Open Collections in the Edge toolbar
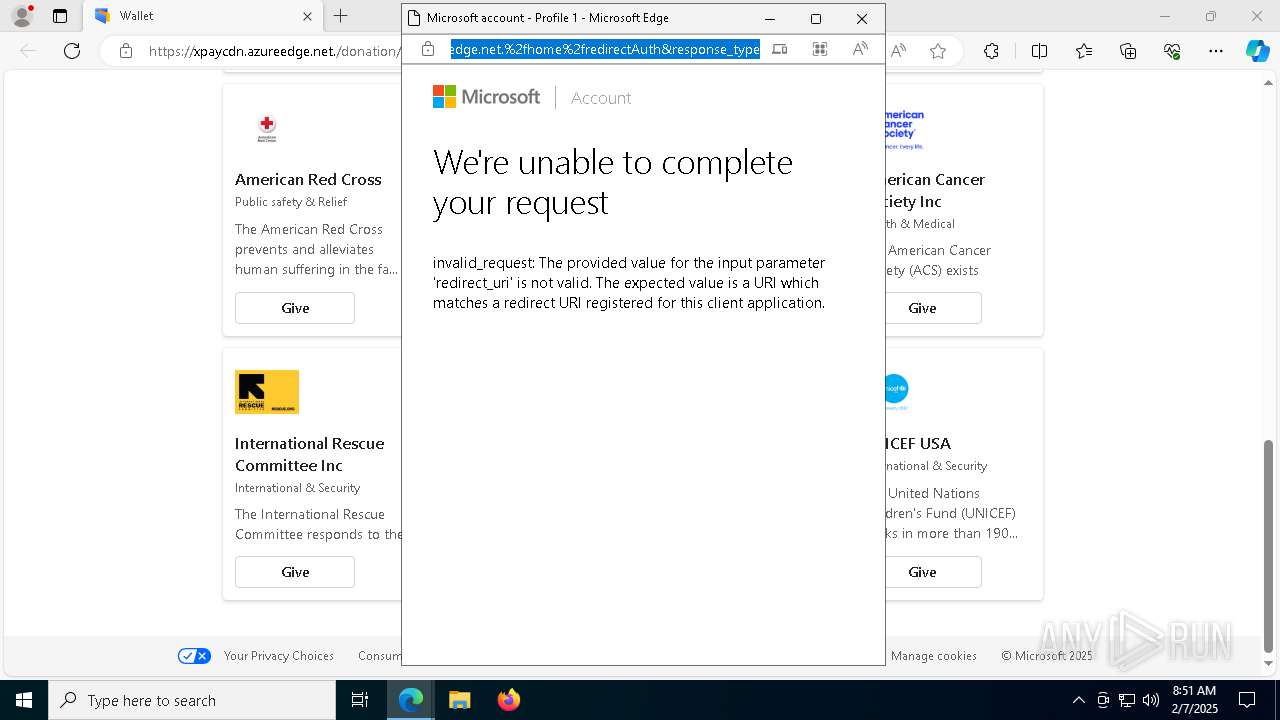The width and height of the screenshot is (1280, 720). pos(1128,51)
